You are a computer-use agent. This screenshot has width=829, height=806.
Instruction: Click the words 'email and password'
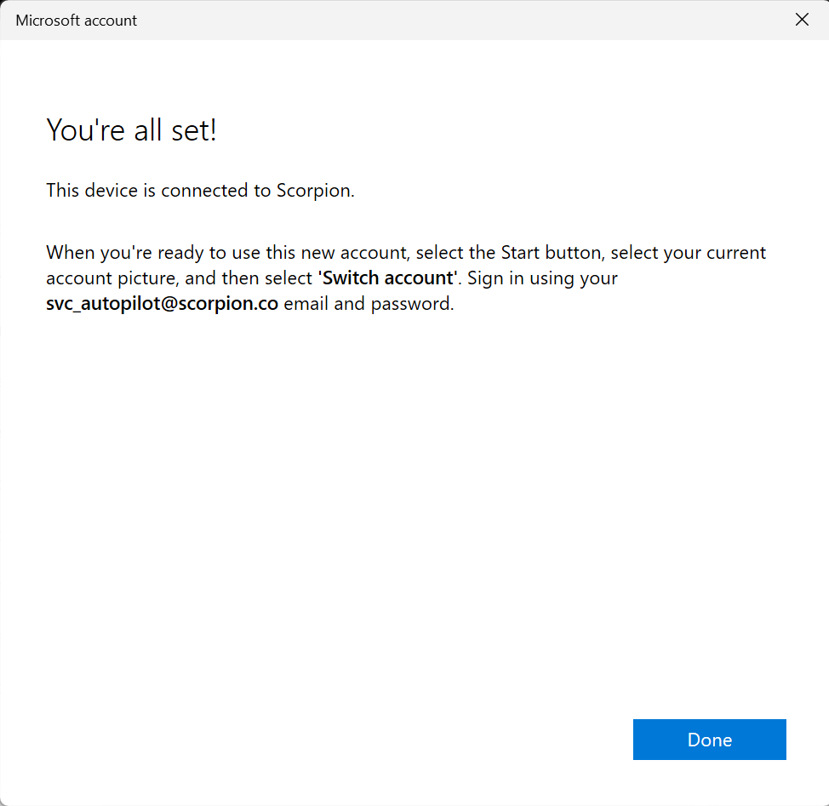(368, 304)
